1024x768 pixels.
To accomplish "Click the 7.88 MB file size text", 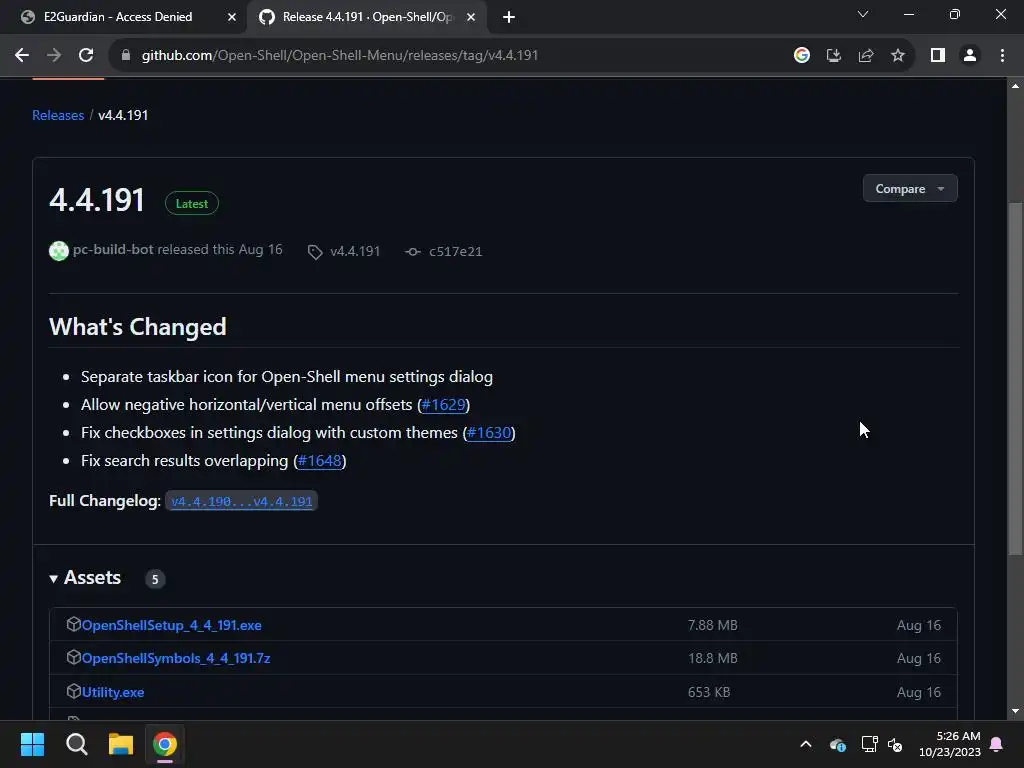I will point(712,626).
